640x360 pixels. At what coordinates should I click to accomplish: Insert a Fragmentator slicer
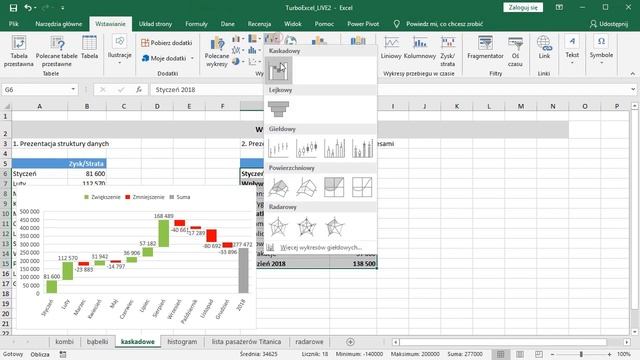coord(485,48)
